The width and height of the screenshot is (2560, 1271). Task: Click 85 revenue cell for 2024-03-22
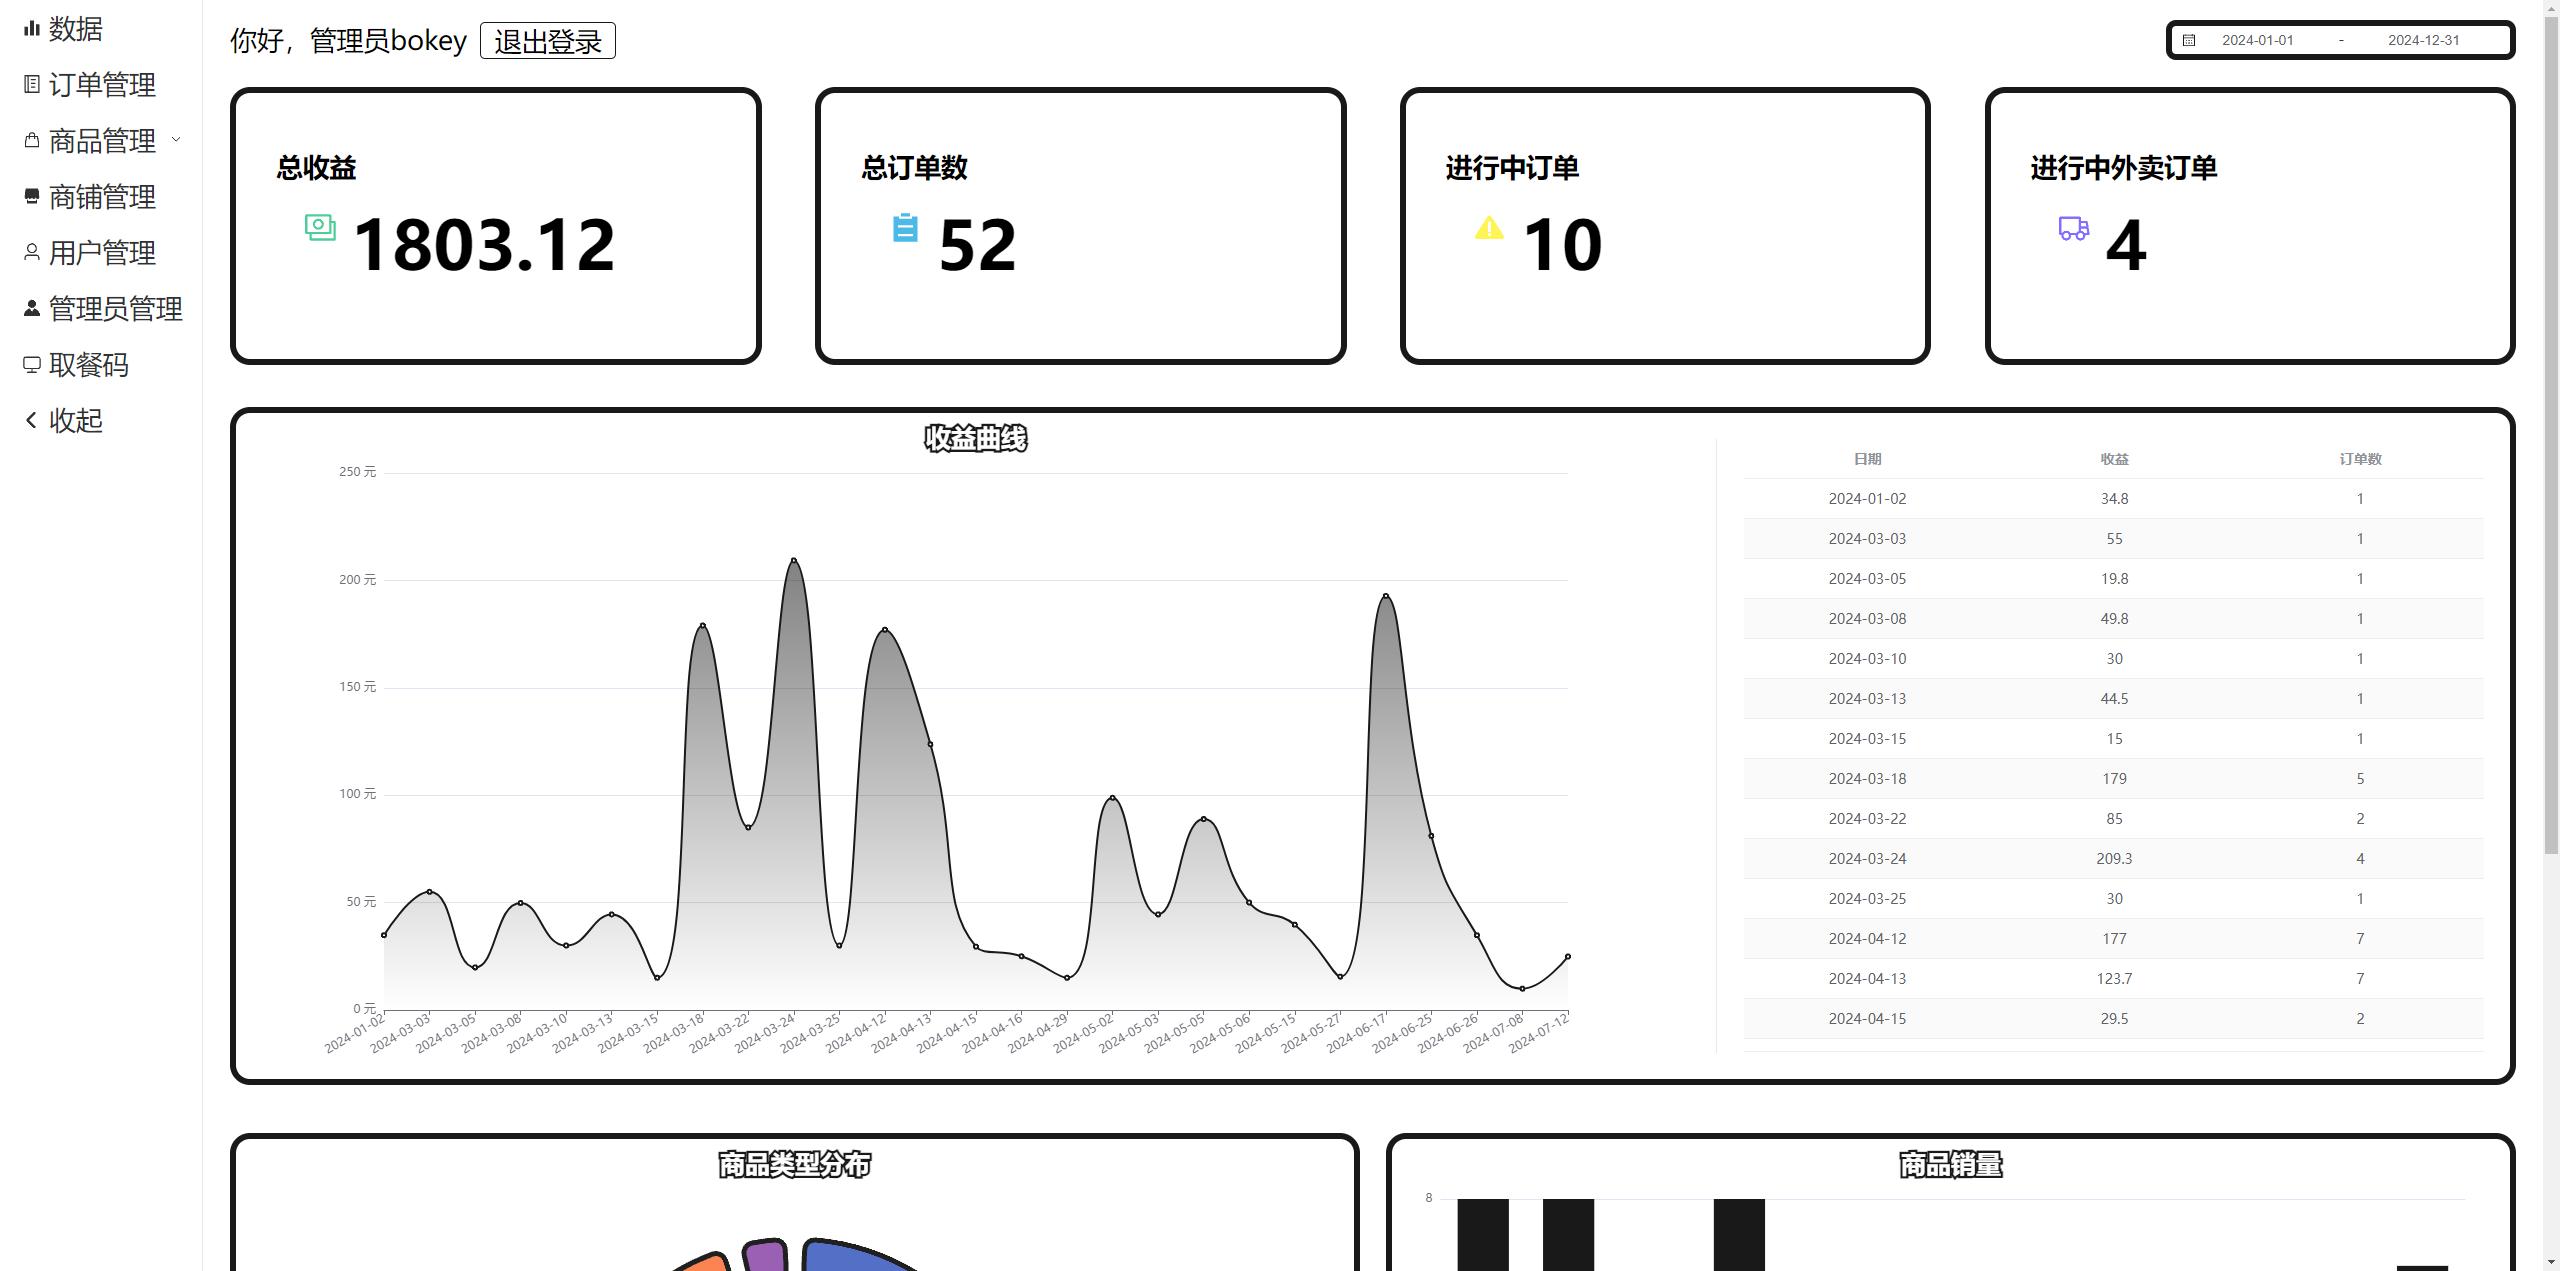click(2114, 819)
